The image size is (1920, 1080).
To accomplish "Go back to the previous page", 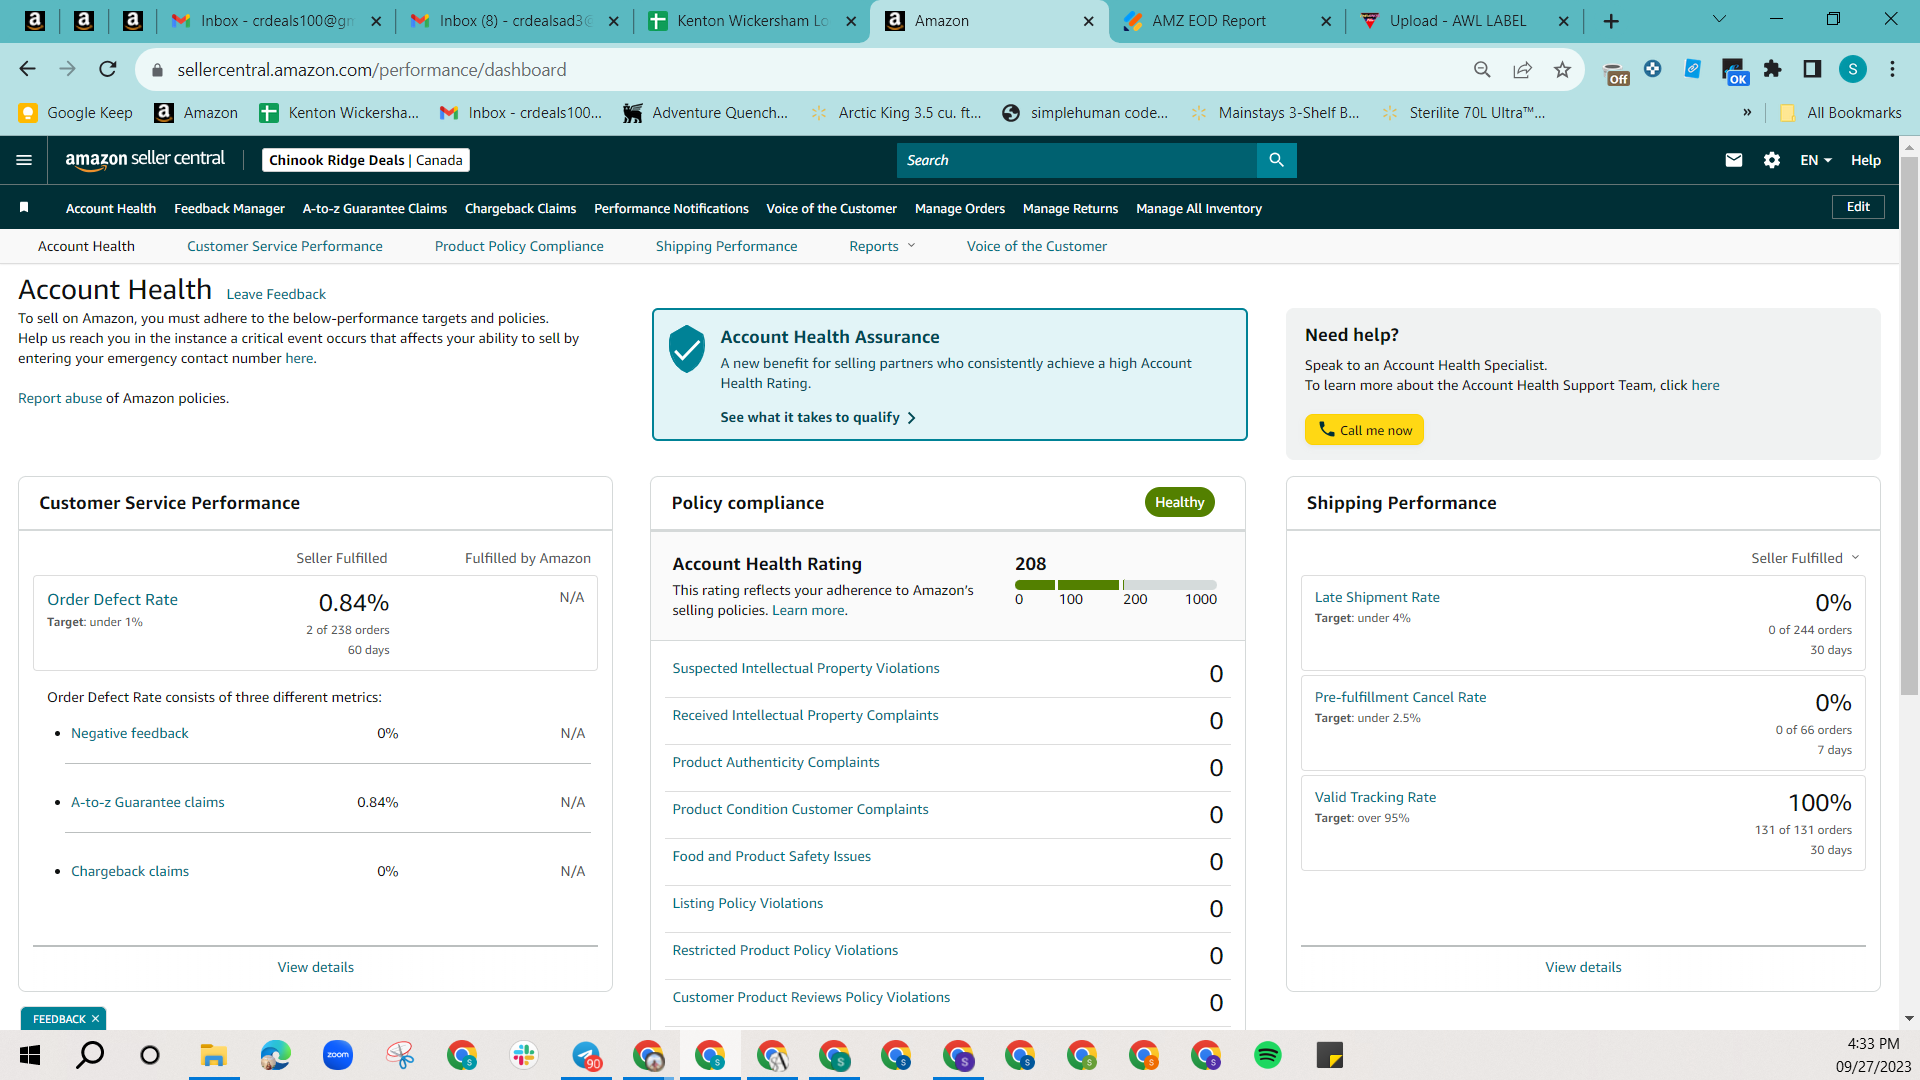I will (27, 69).
